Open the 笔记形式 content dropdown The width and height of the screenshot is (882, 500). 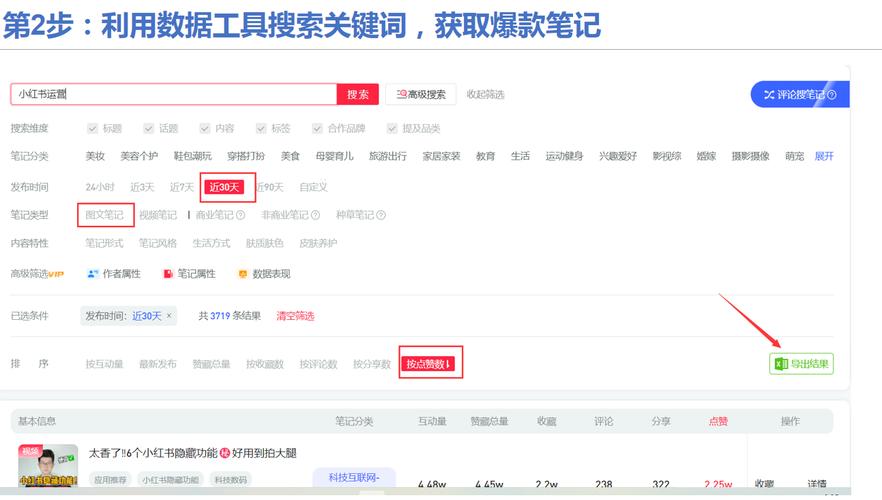pos(104,243)
